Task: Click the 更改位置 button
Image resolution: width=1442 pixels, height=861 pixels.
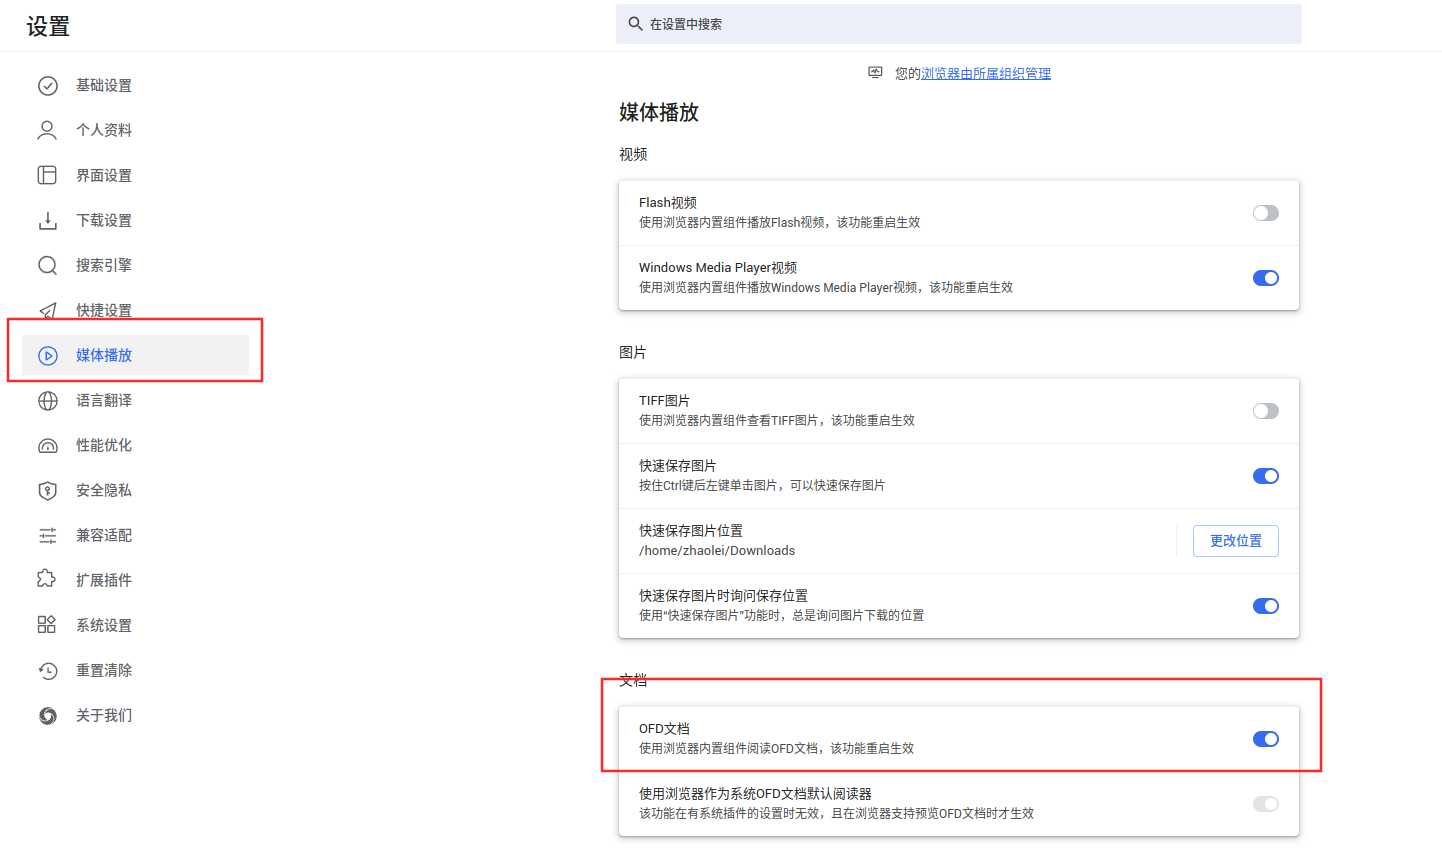Action: click(x=1236, y=541)
